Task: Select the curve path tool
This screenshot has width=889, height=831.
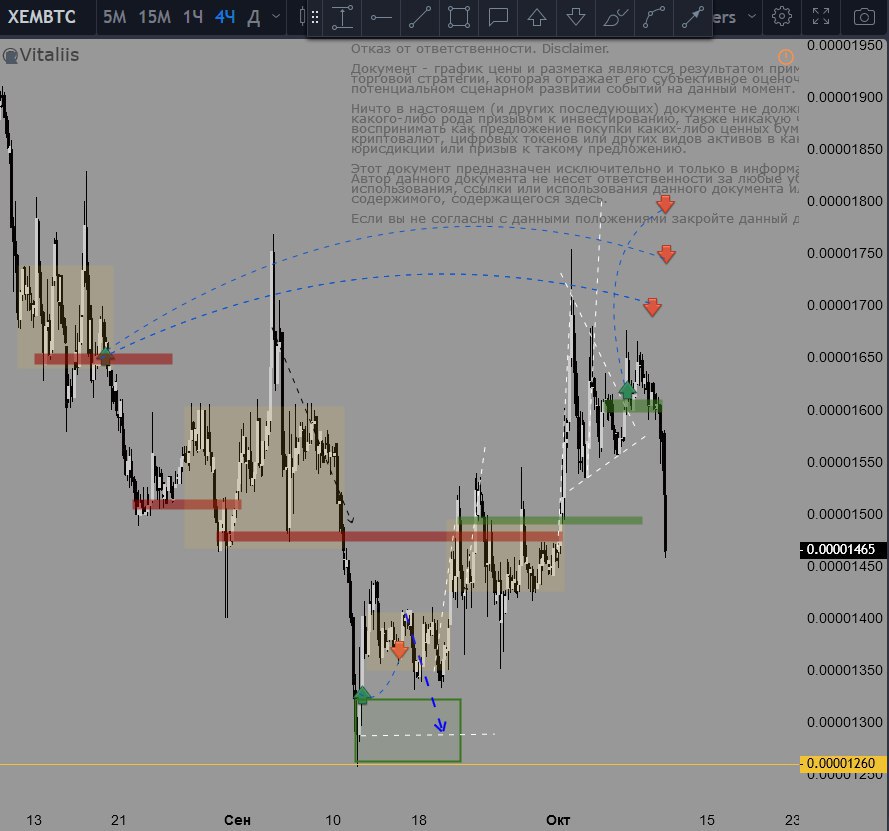Action: click(654, 17)
